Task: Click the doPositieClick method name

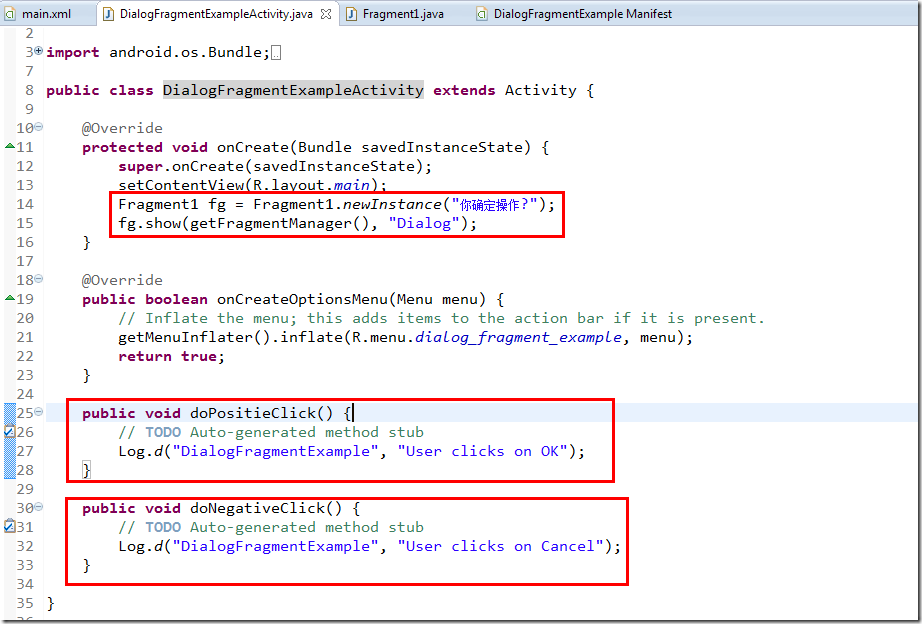Action: pyautogui.click(x=253, y=413)
